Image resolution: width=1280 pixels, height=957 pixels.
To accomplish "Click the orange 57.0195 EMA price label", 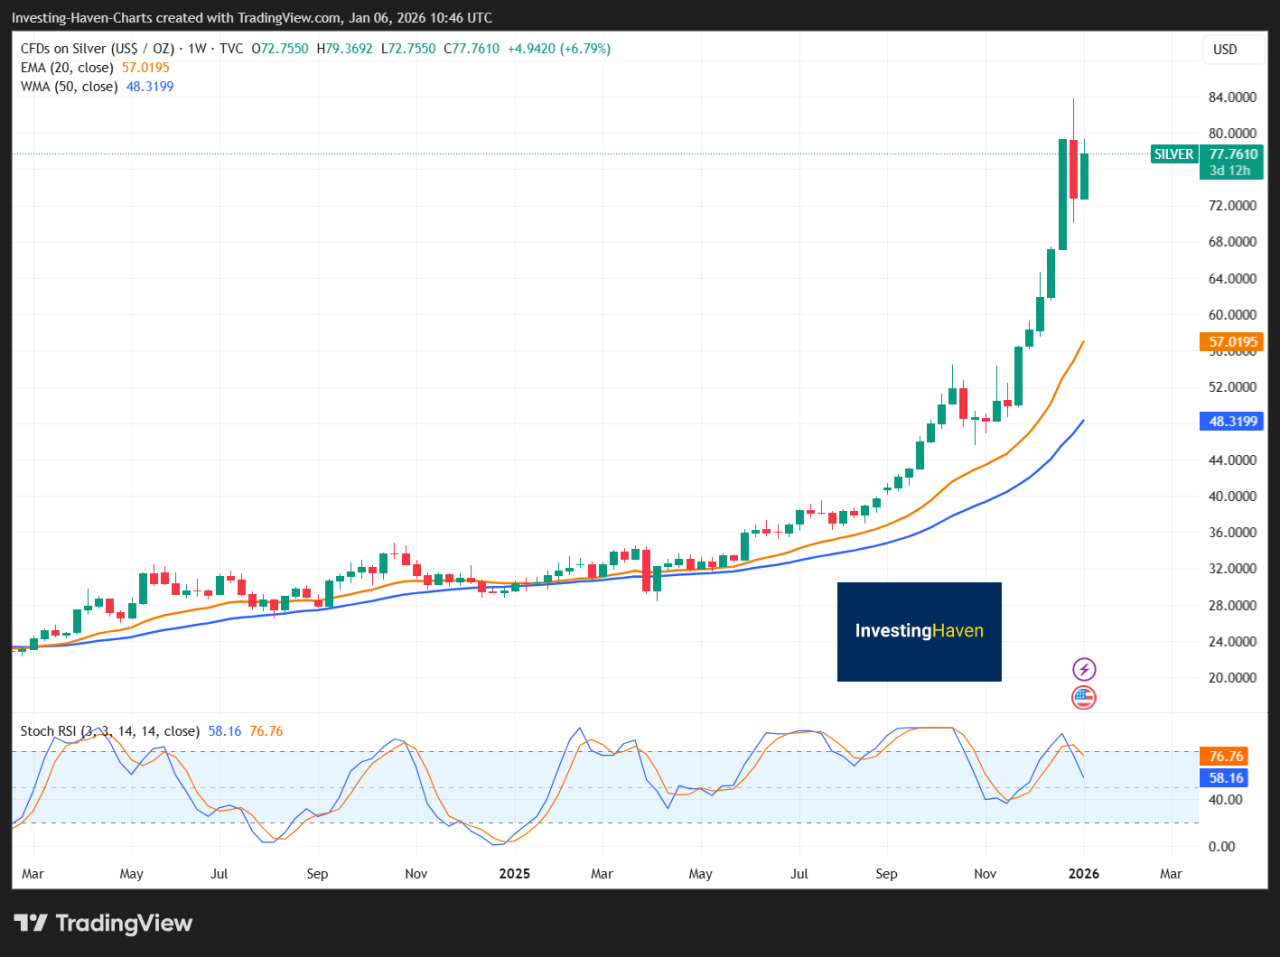I will 1232,342.
